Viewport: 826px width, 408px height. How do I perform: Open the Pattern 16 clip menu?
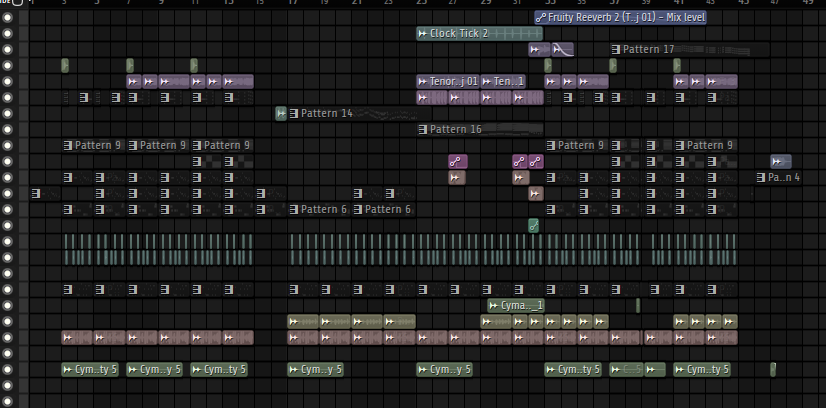(422, 130)
